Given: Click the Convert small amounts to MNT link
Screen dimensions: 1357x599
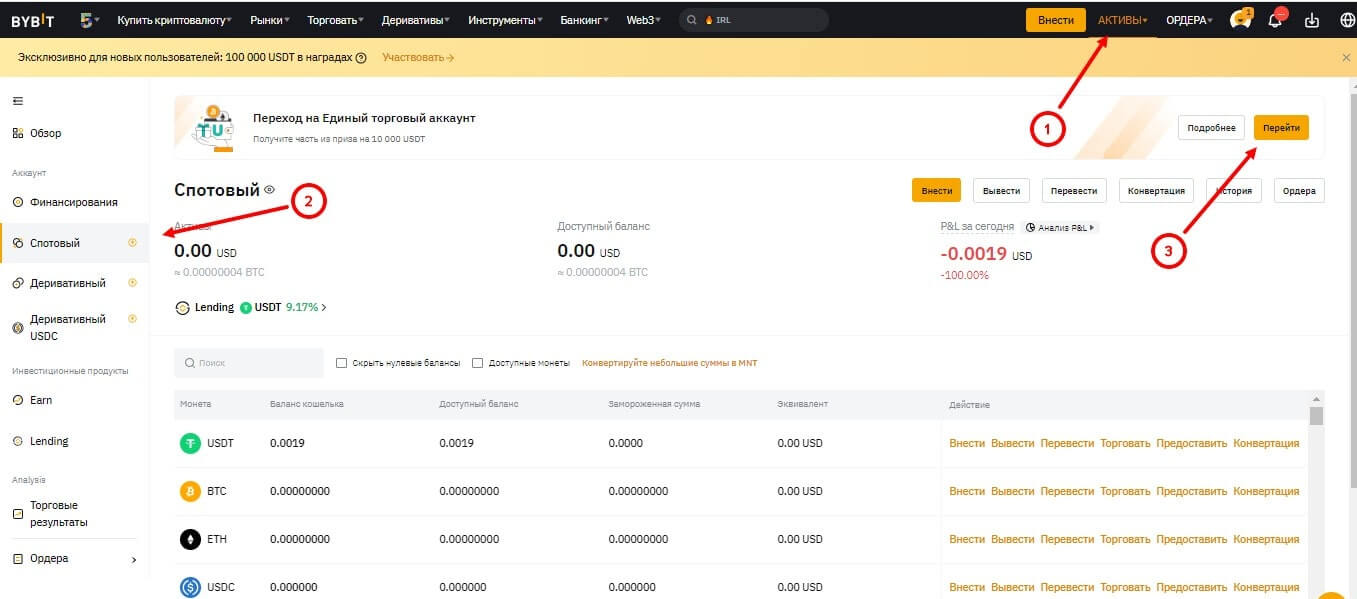Looking at the screenshot, I should 669,363.
